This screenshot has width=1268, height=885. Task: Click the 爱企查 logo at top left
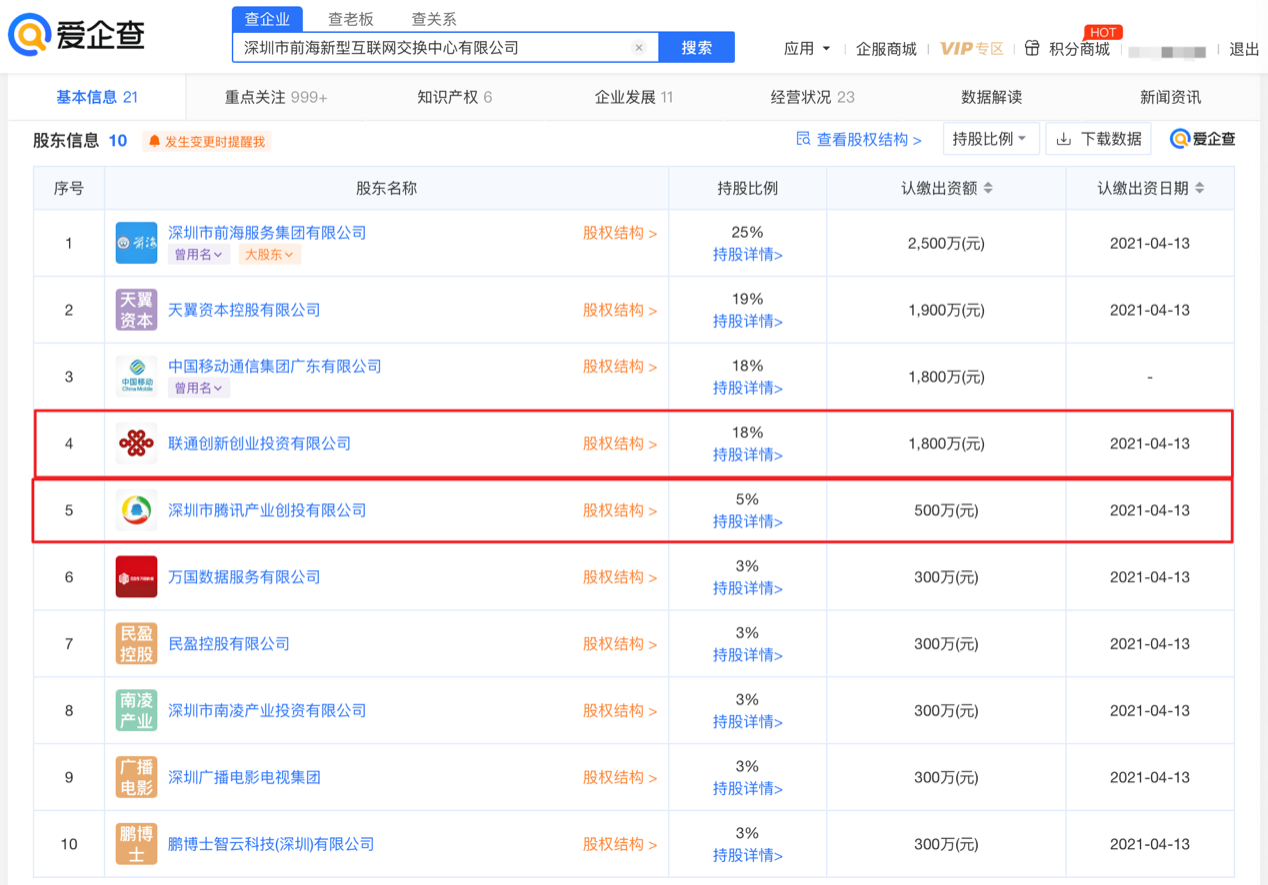77,35
